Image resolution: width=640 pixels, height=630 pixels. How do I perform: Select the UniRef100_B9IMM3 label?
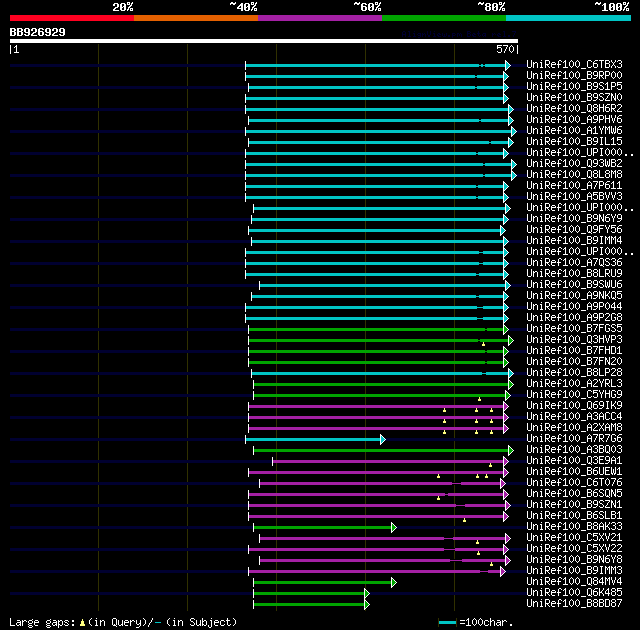[574, 571]
